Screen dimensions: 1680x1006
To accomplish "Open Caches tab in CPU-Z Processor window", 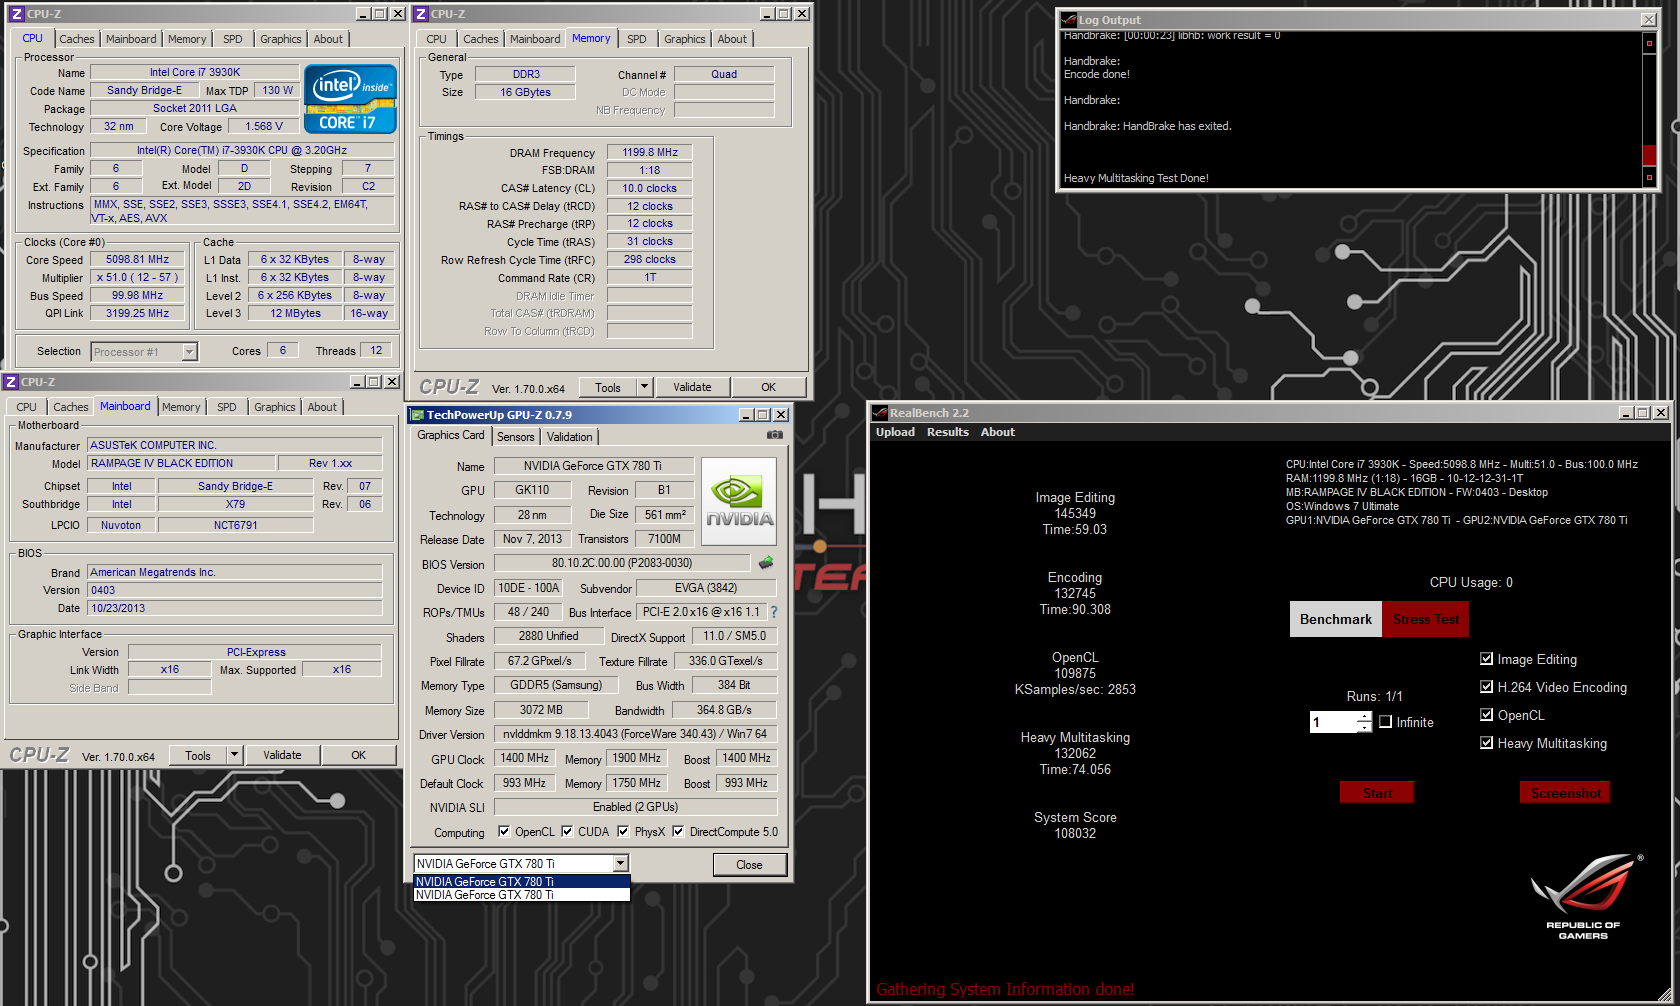I will (77, 39).
